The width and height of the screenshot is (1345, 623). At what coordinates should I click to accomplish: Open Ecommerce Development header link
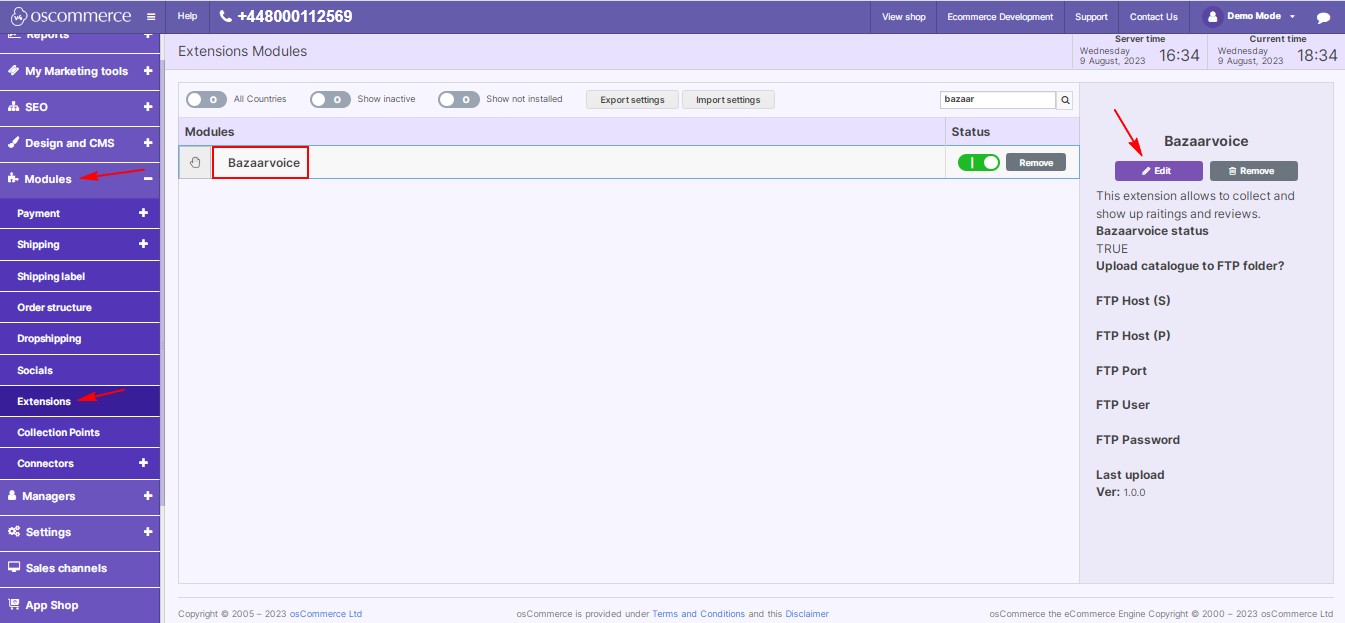1000,17
